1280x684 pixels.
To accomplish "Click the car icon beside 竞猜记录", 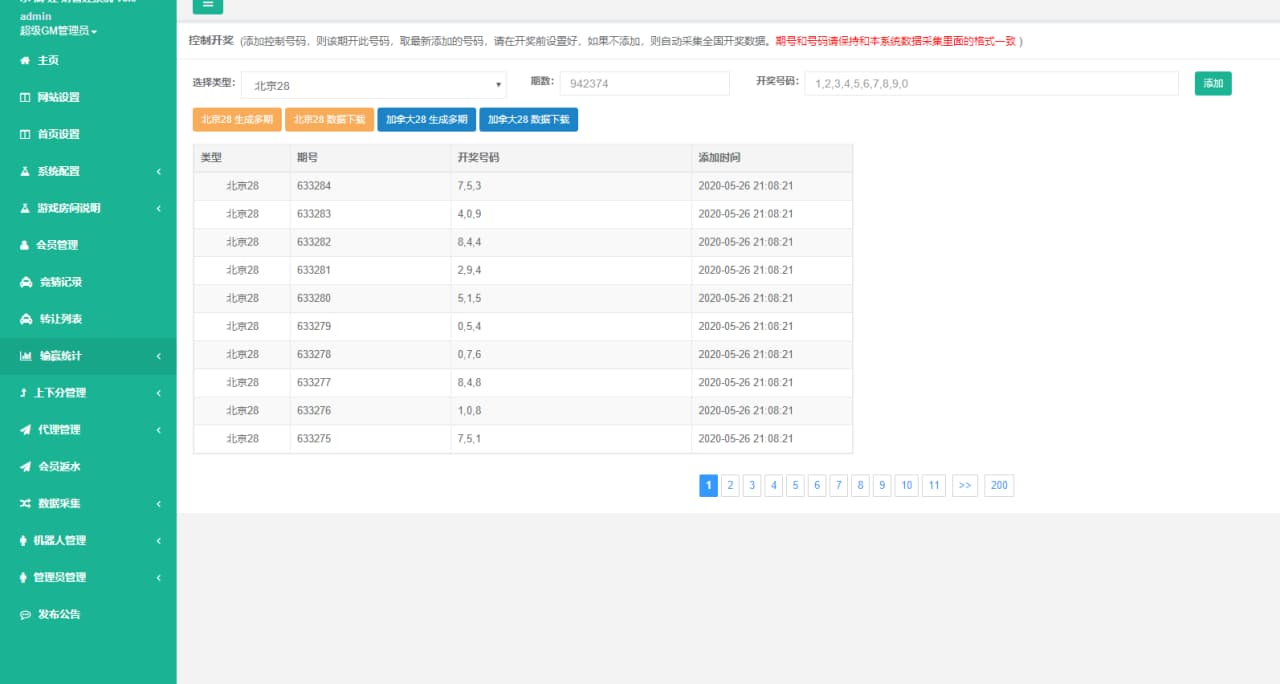I will (x=26, y=282).
